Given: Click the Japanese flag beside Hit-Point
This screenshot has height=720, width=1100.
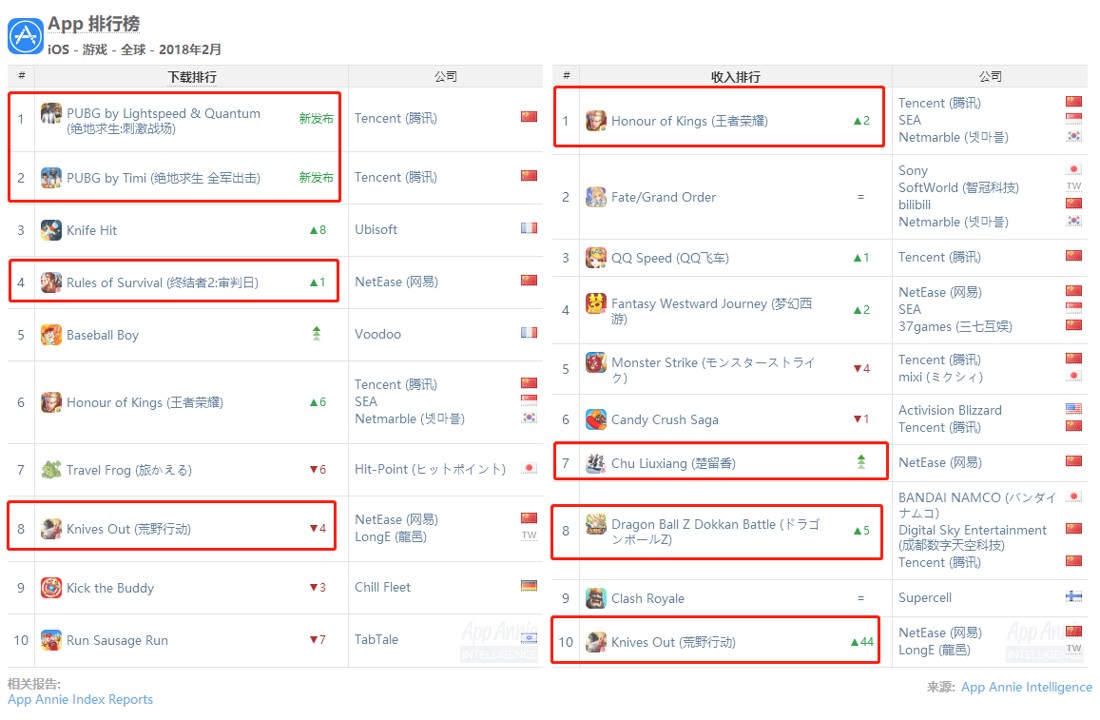Looking at the screenshot, I should [x=529, y=467].
